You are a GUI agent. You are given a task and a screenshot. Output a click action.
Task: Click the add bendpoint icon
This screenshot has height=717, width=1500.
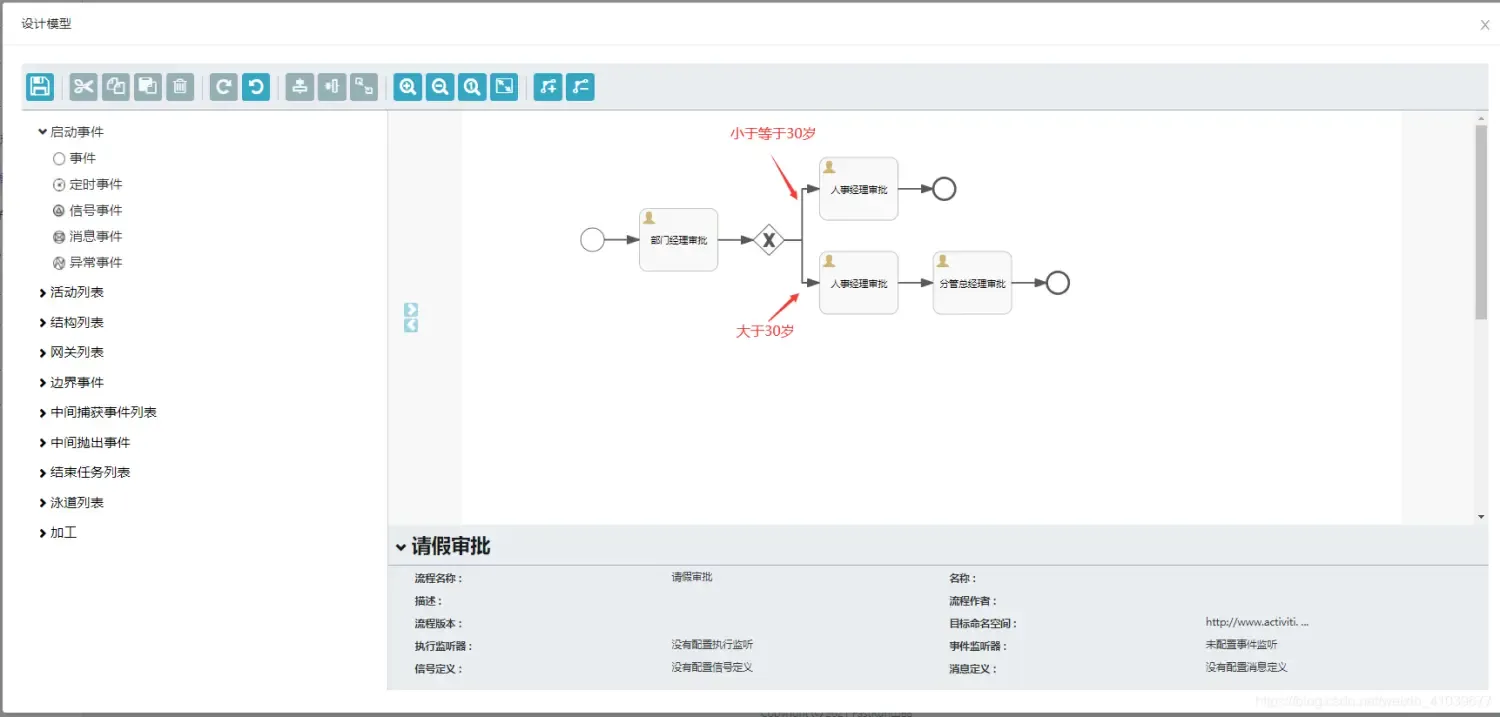click(x=547, y=87)
